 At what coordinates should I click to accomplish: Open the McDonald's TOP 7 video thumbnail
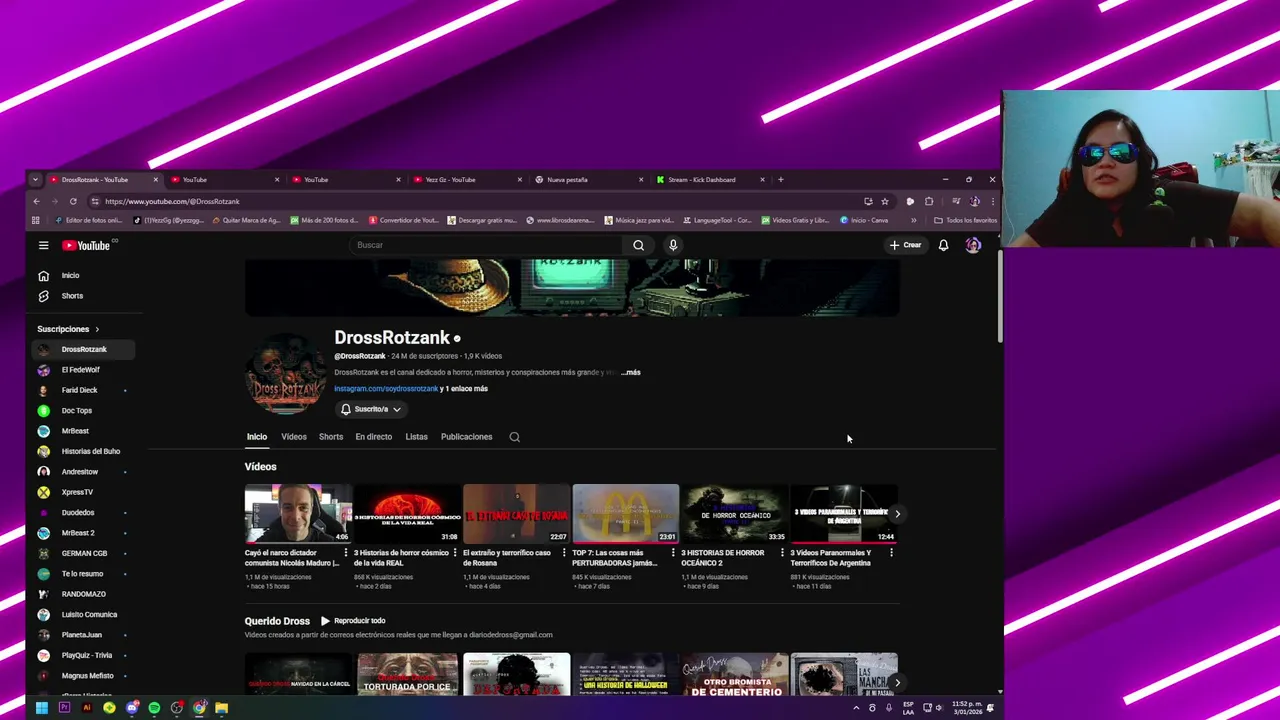[x=625, y=514]
